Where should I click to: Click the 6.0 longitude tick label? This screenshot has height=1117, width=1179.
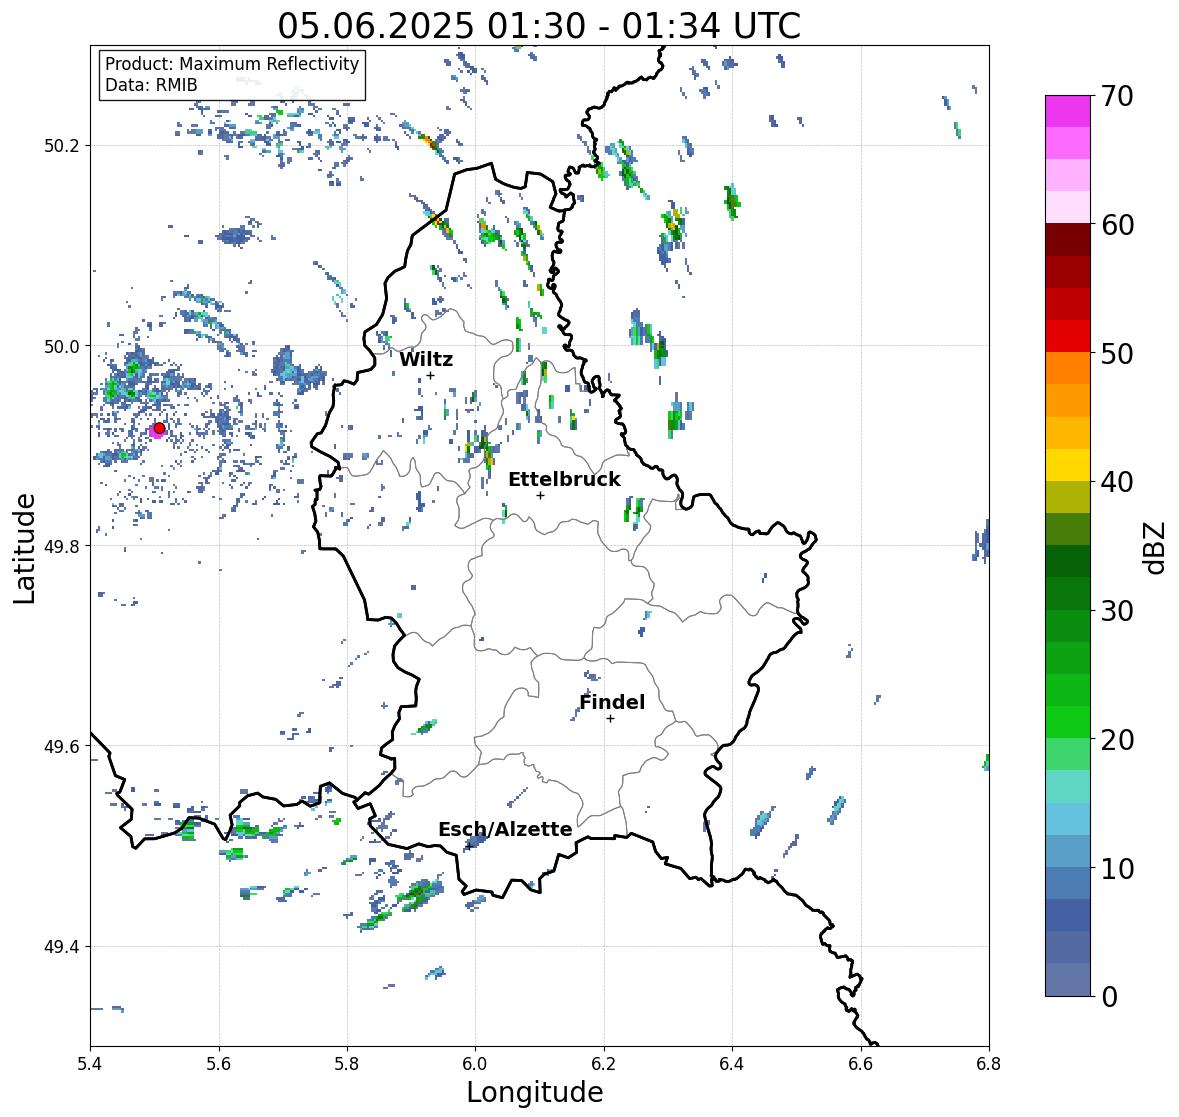point(475,1064)
